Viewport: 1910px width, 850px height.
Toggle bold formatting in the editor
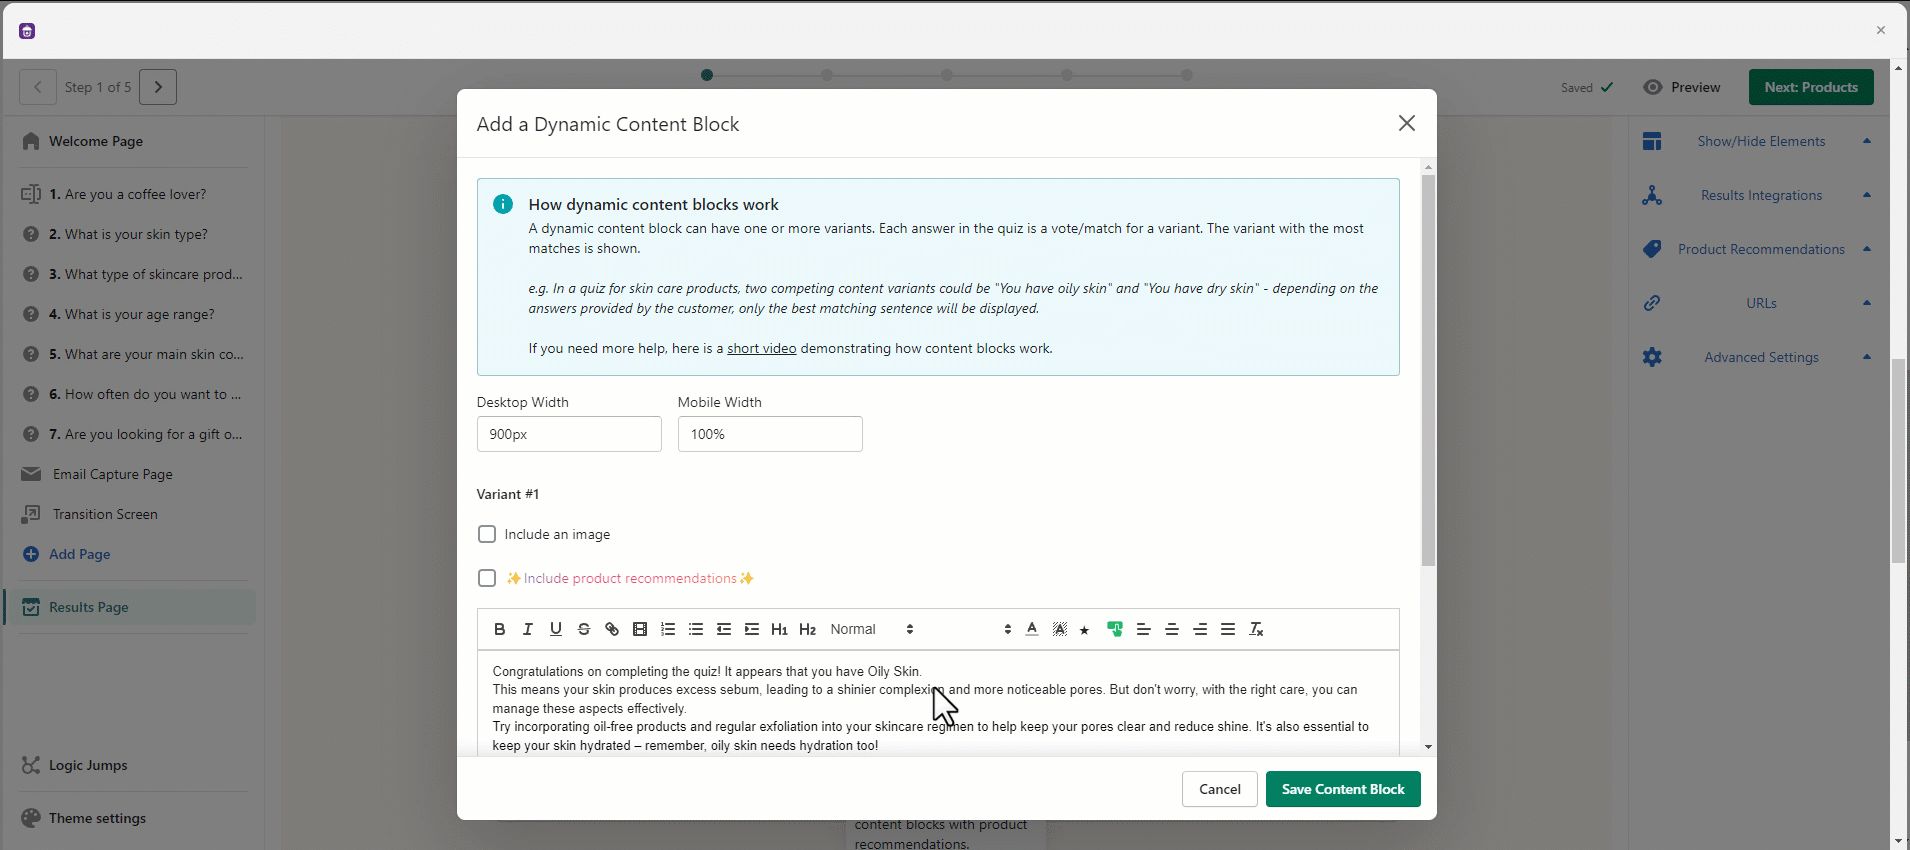tap(500, 629)
